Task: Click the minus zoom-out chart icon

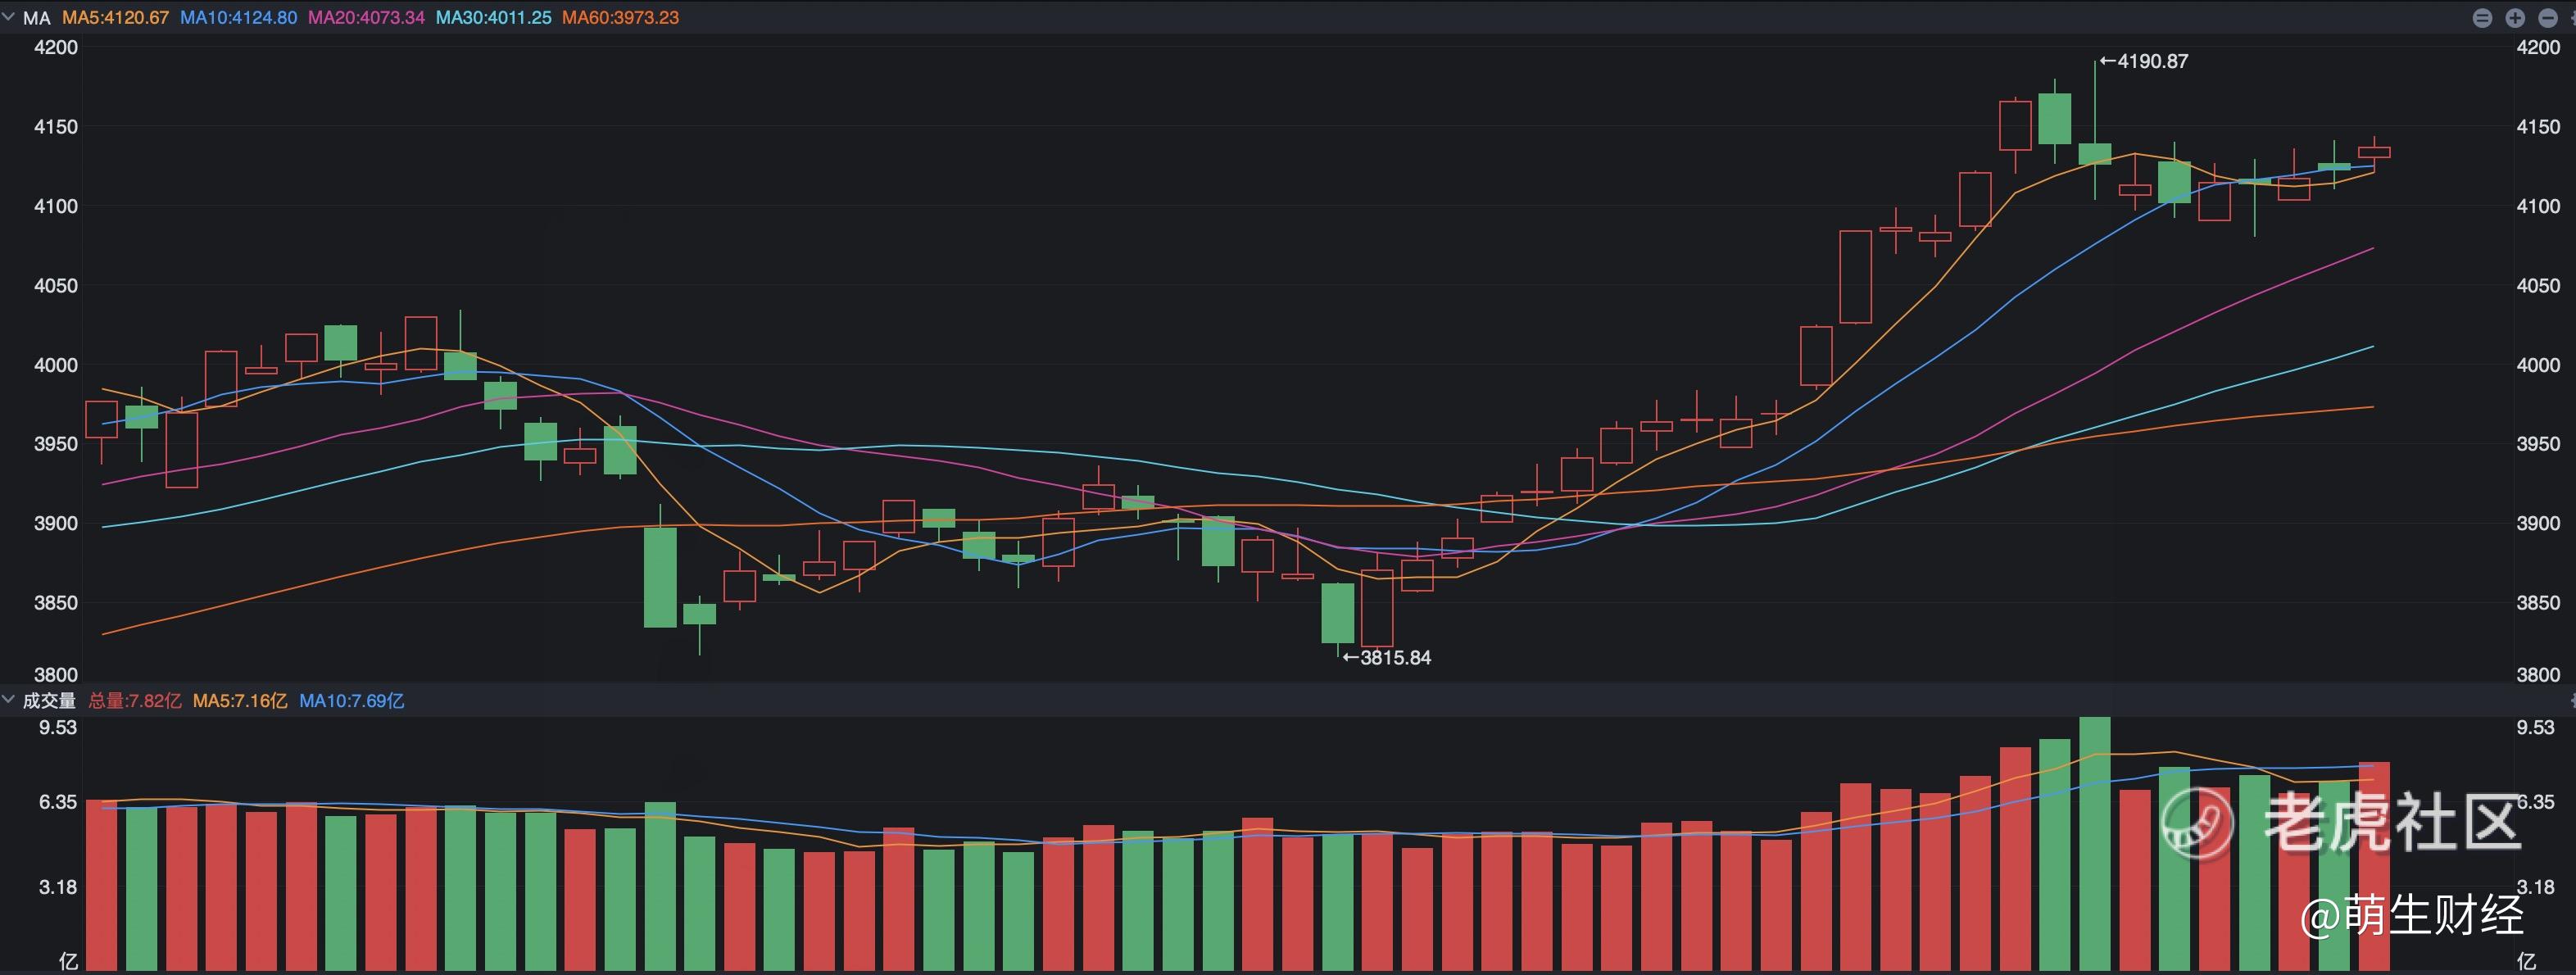Action: (x=2548, y=18)
